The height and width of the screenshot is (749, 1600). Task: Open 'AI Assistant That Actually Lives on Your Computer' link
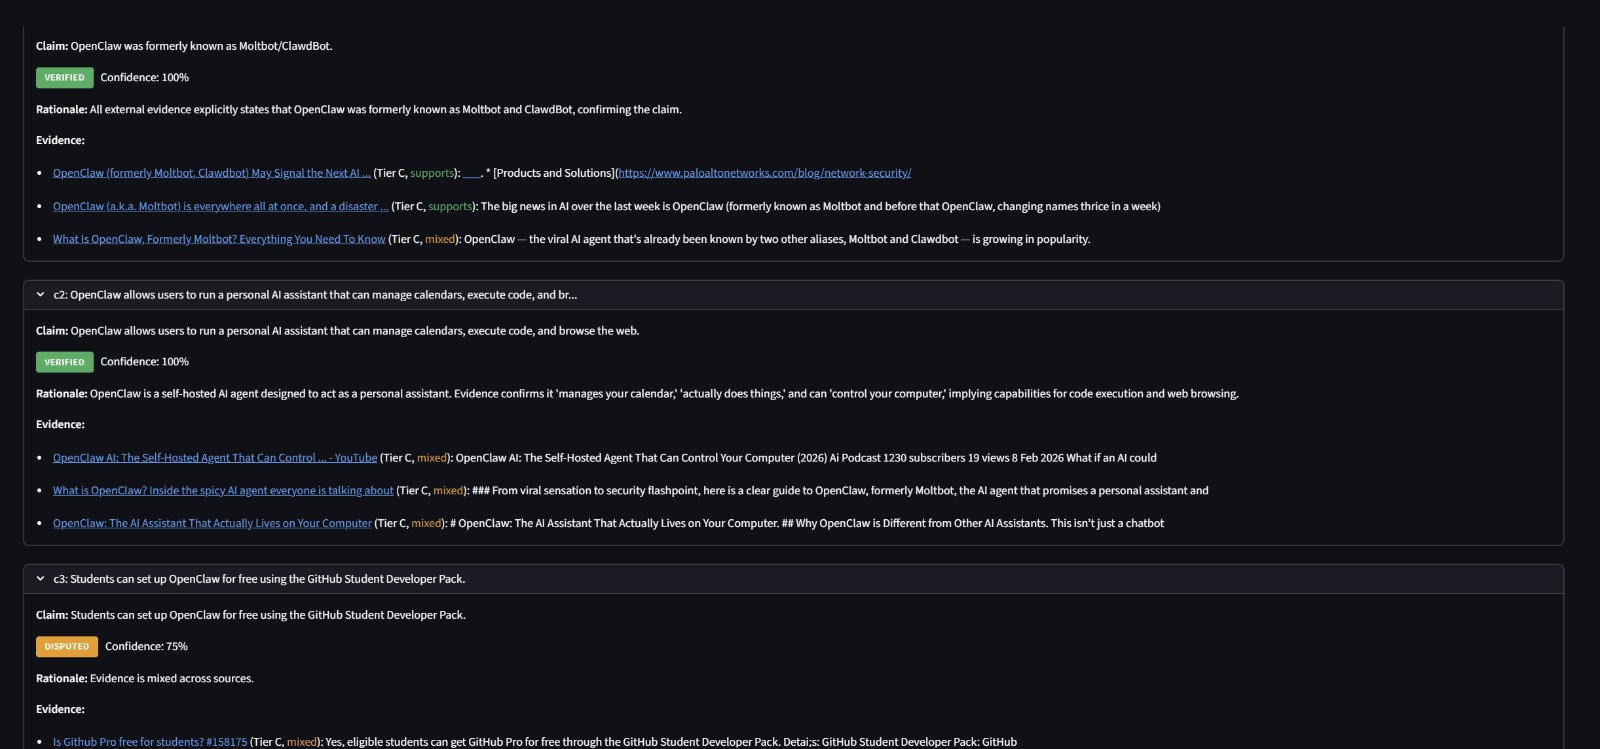pos(211,523)
